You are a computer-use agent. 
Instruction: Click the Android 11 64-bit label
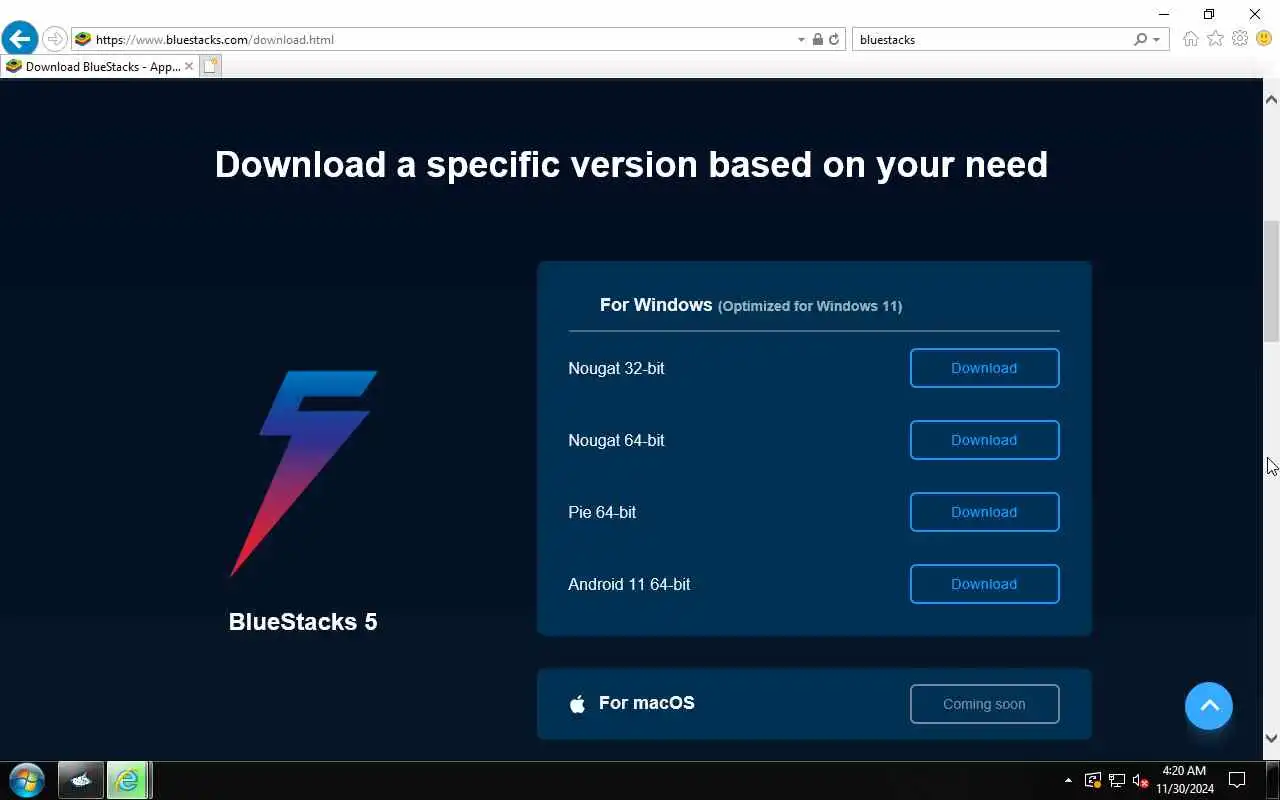(x=629, y=584)
